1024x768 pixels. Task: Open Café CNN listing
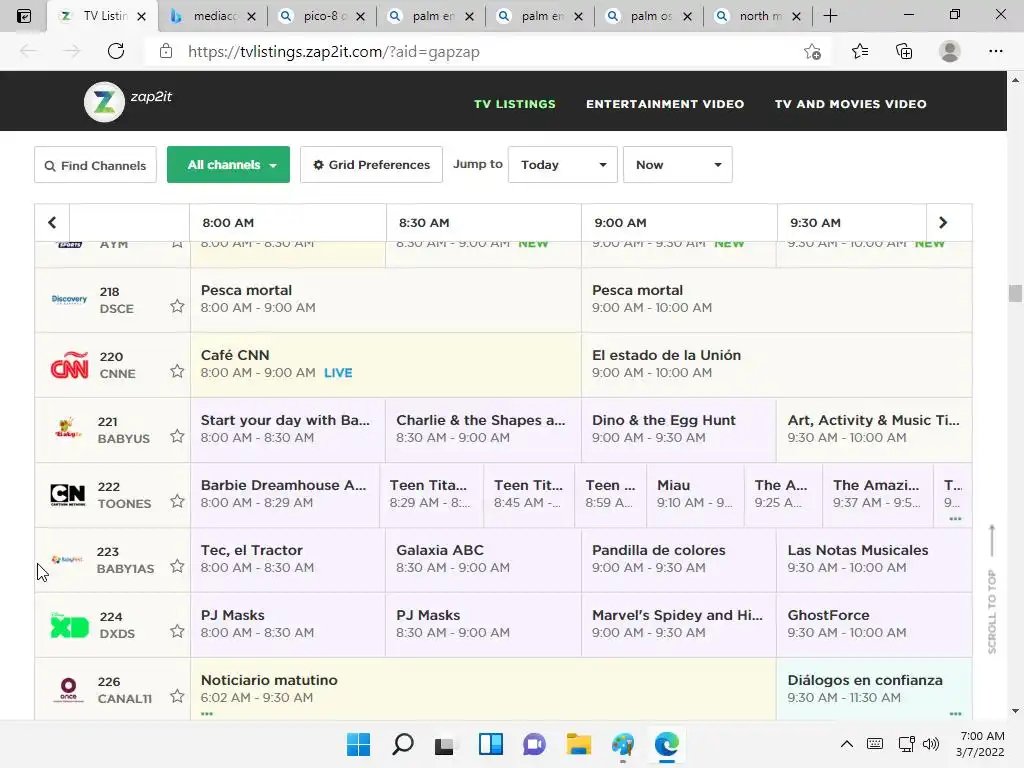click(x=386, y=364)
